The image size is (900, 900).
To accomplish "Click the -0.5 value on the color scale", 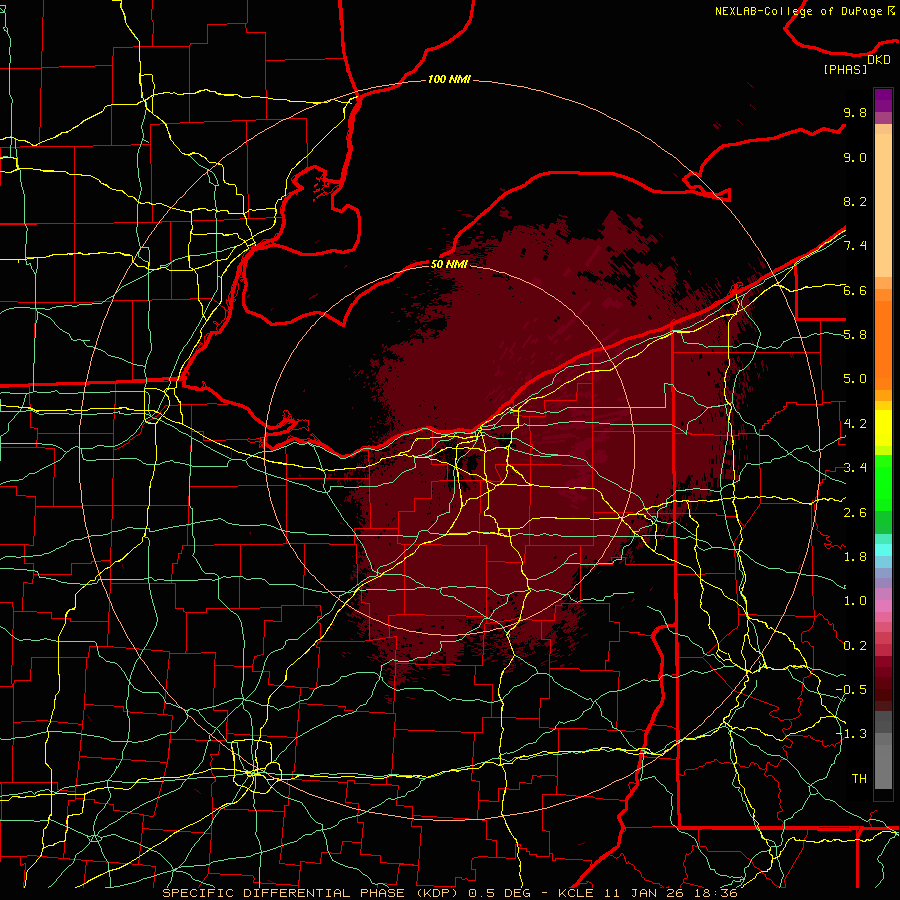I will [851, 690].
